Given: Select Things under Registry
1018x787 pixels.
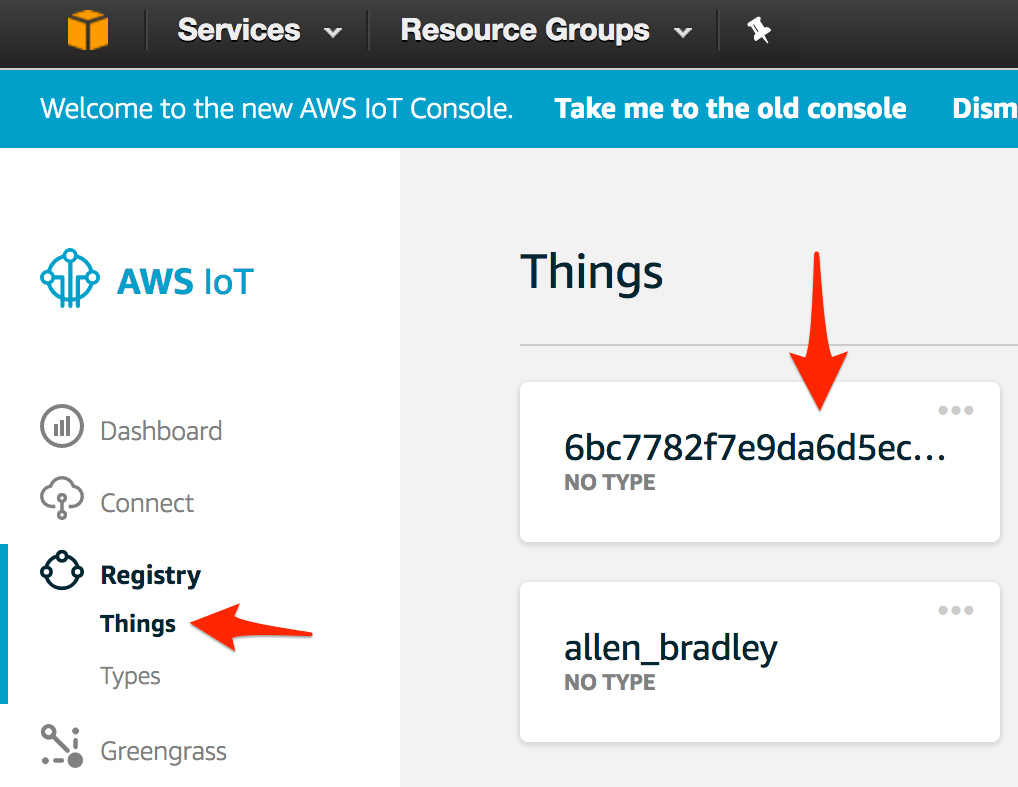Looking at the screenshot, I should pyautogui.click(x=138, y=624).
